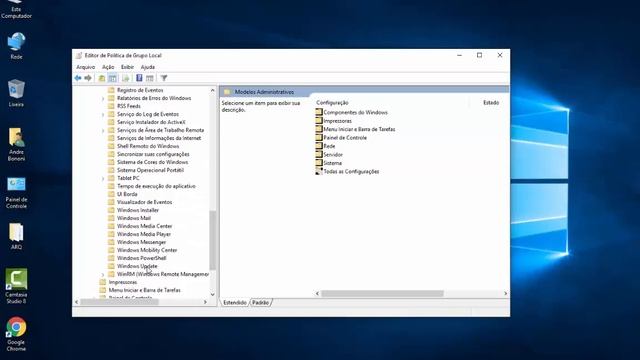Click tree pane horizontal scroll right arrow
The height and width of the screenshot is (360, 640).
click(205, 302)
